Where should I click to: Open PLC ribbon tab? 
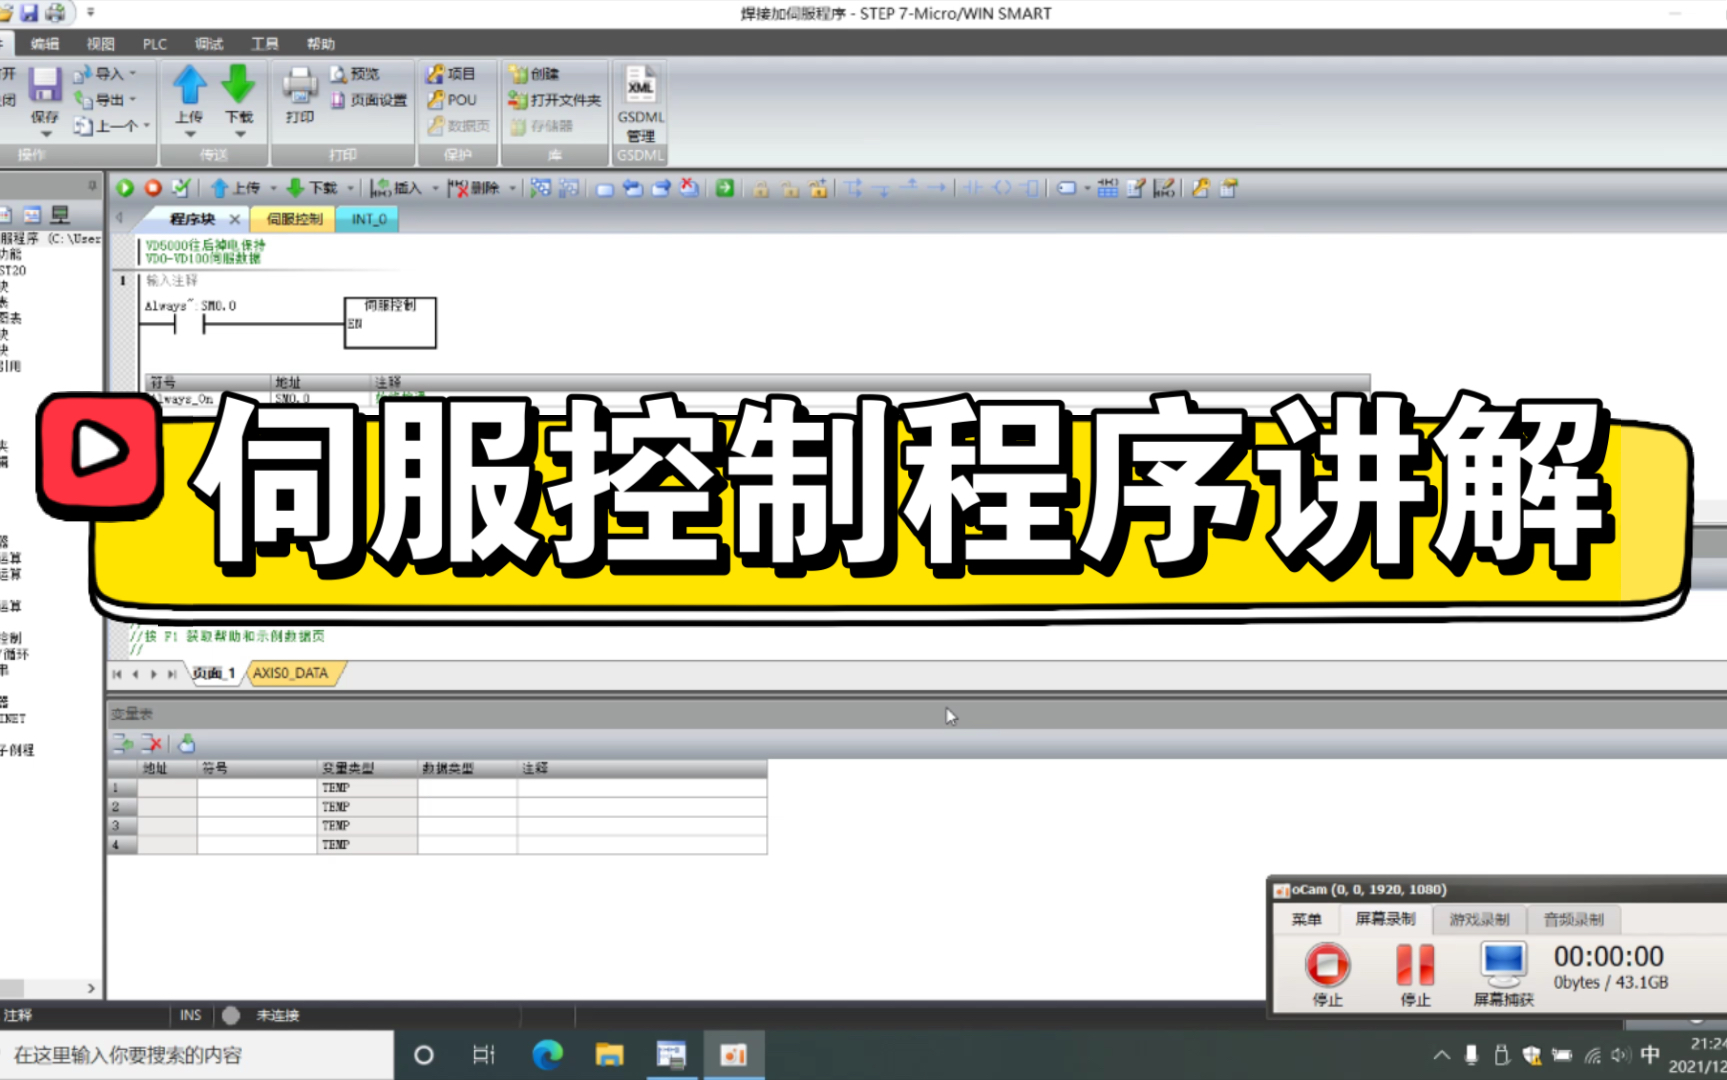click(155, 44)
